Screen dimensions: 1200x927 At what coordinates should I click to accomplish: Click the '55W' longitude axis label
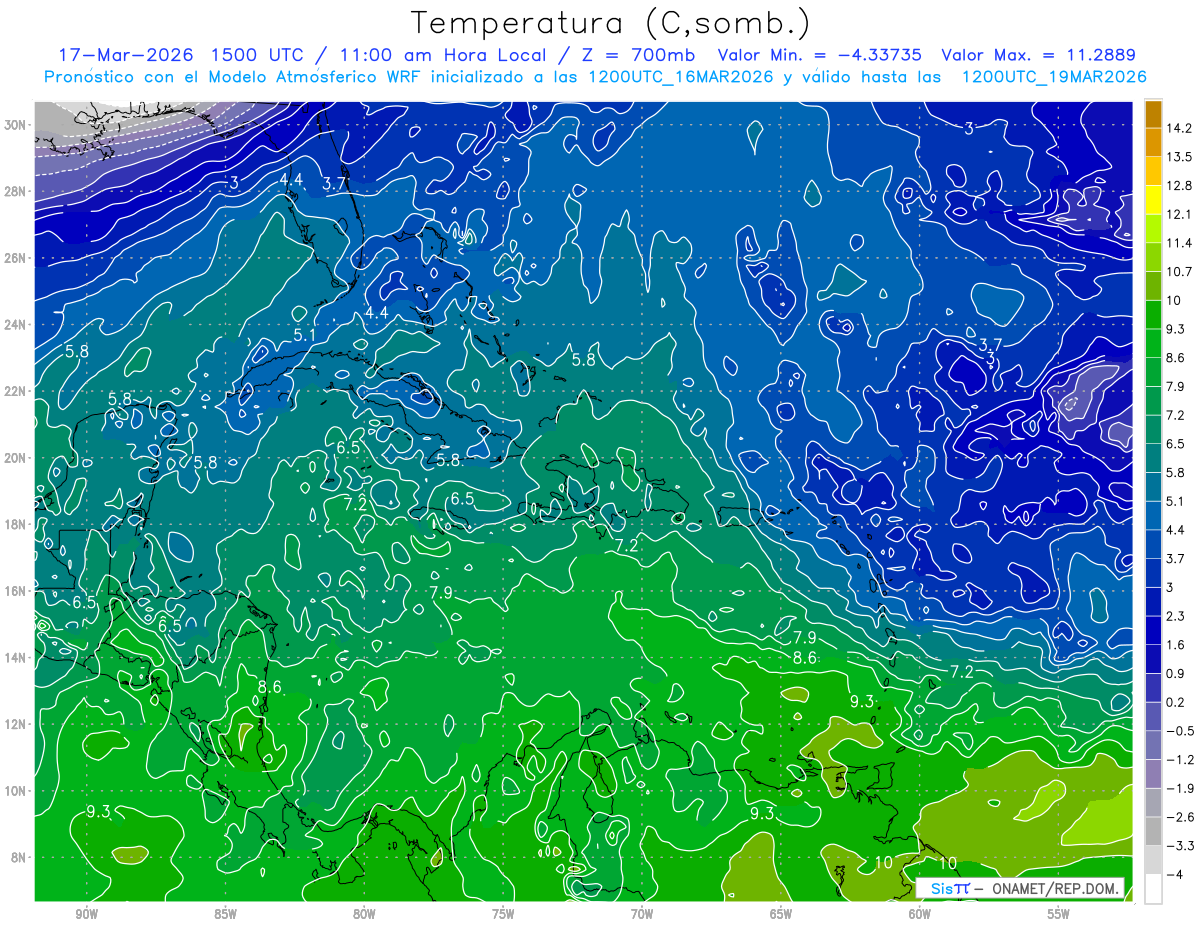point(1059,914)
